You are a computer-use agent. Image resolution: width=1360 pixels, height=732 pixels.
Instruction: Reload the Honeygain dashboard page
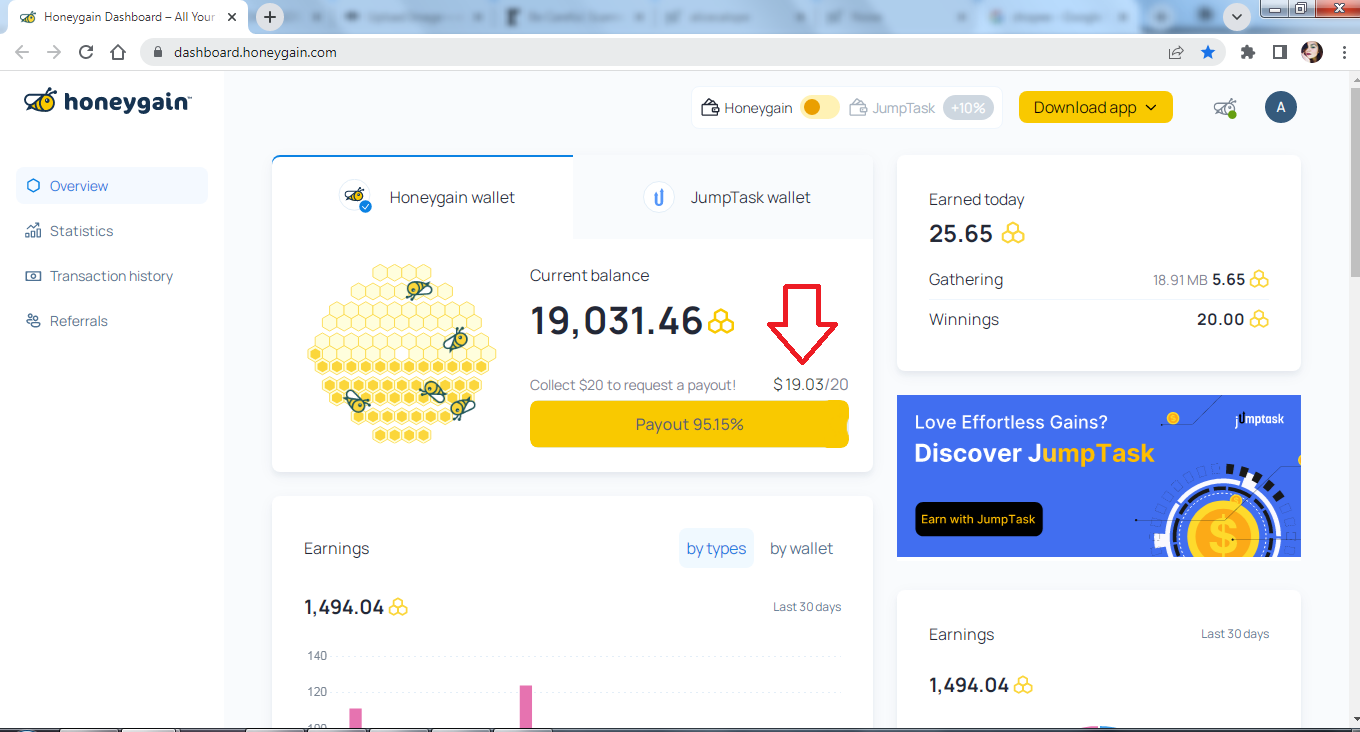coord(86,52)
